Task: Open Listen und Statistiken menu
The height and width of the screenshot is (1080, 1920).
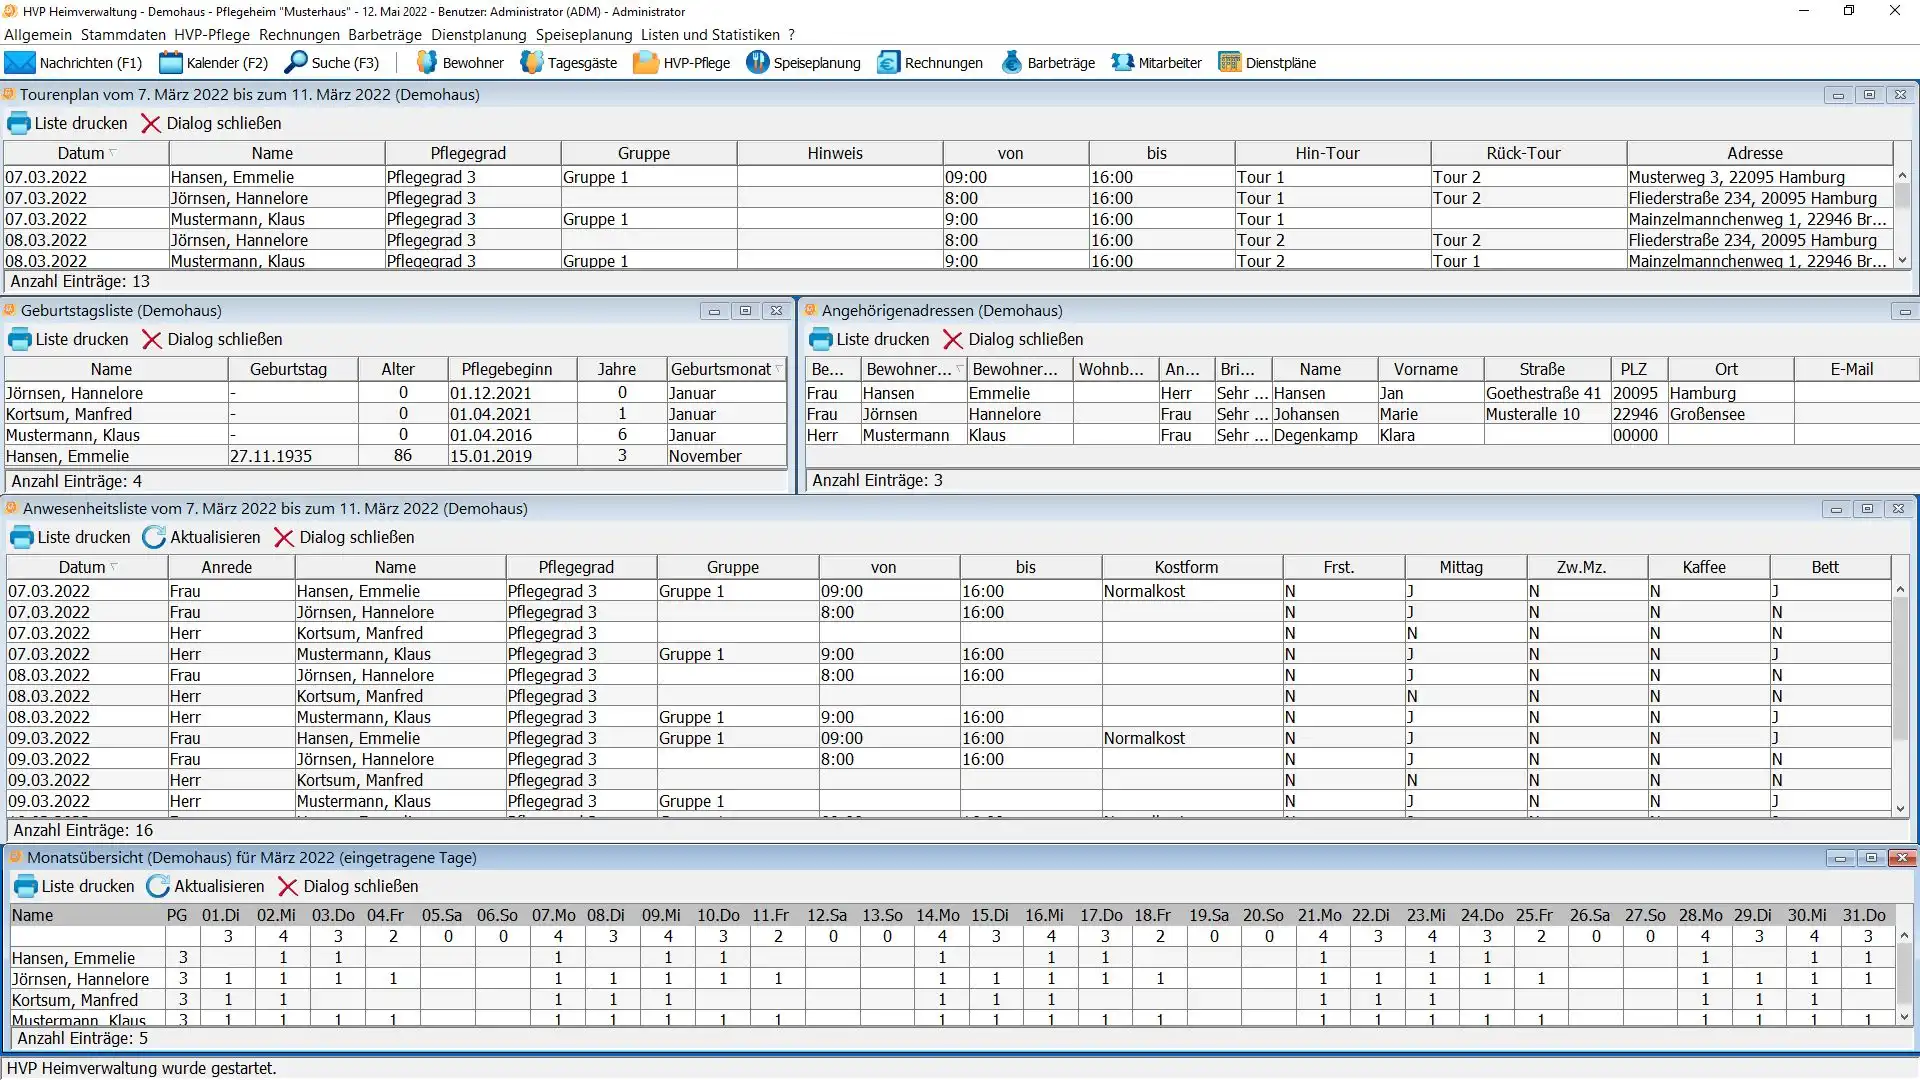Action: point(709,35)
